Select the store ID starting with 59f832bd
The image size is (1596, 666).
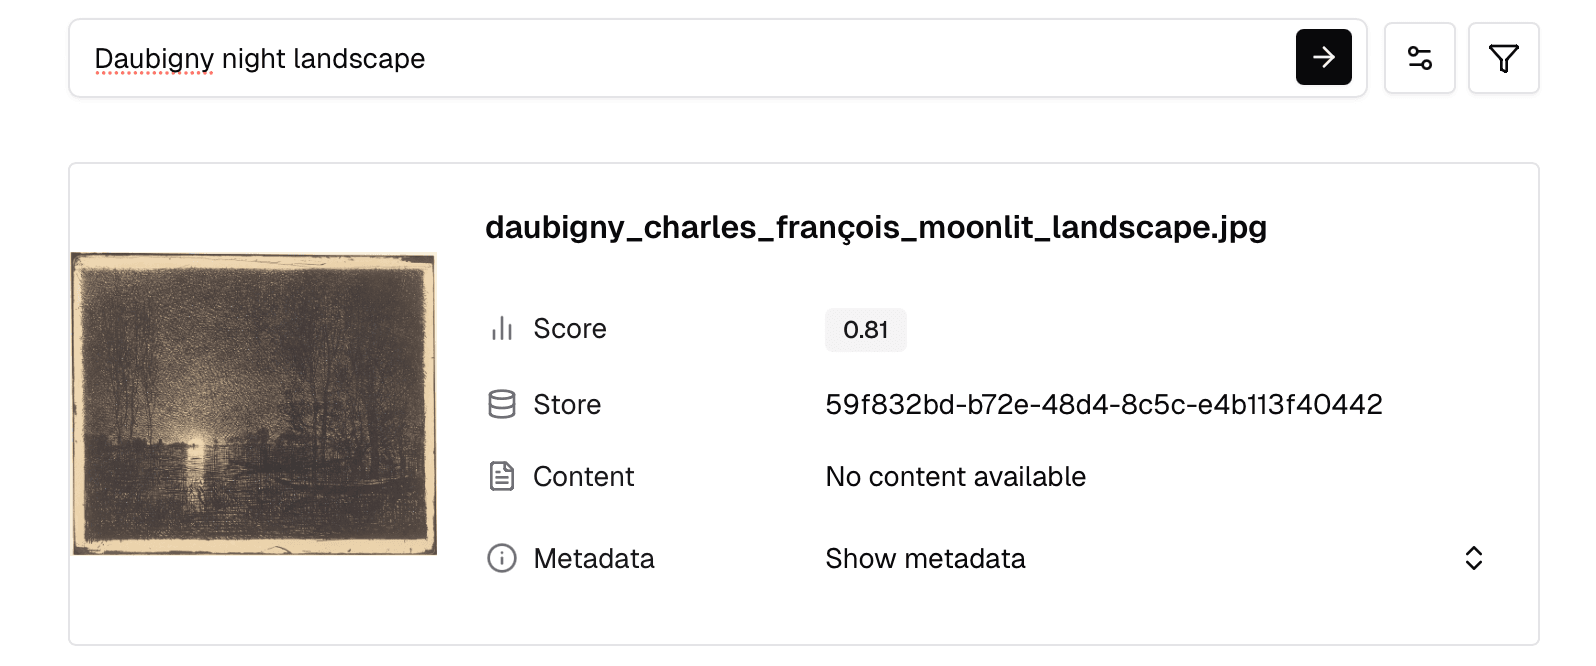click(x=1103, y=404)
